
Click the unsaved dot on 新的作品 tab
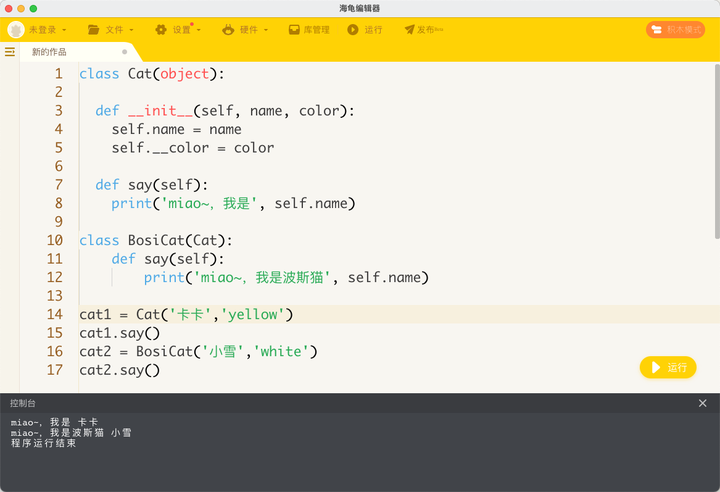[x=124, y=52]
